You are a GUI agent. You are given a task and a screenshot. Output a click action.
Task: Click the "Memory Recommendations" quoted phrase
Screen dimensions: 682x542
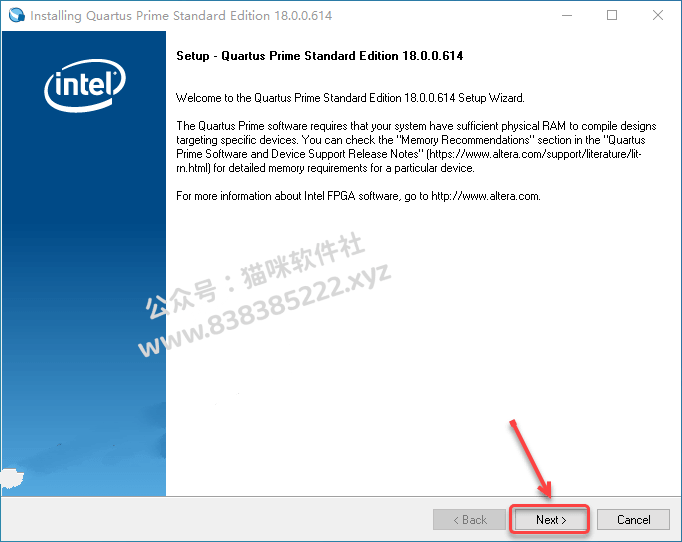tap(465, 140)
